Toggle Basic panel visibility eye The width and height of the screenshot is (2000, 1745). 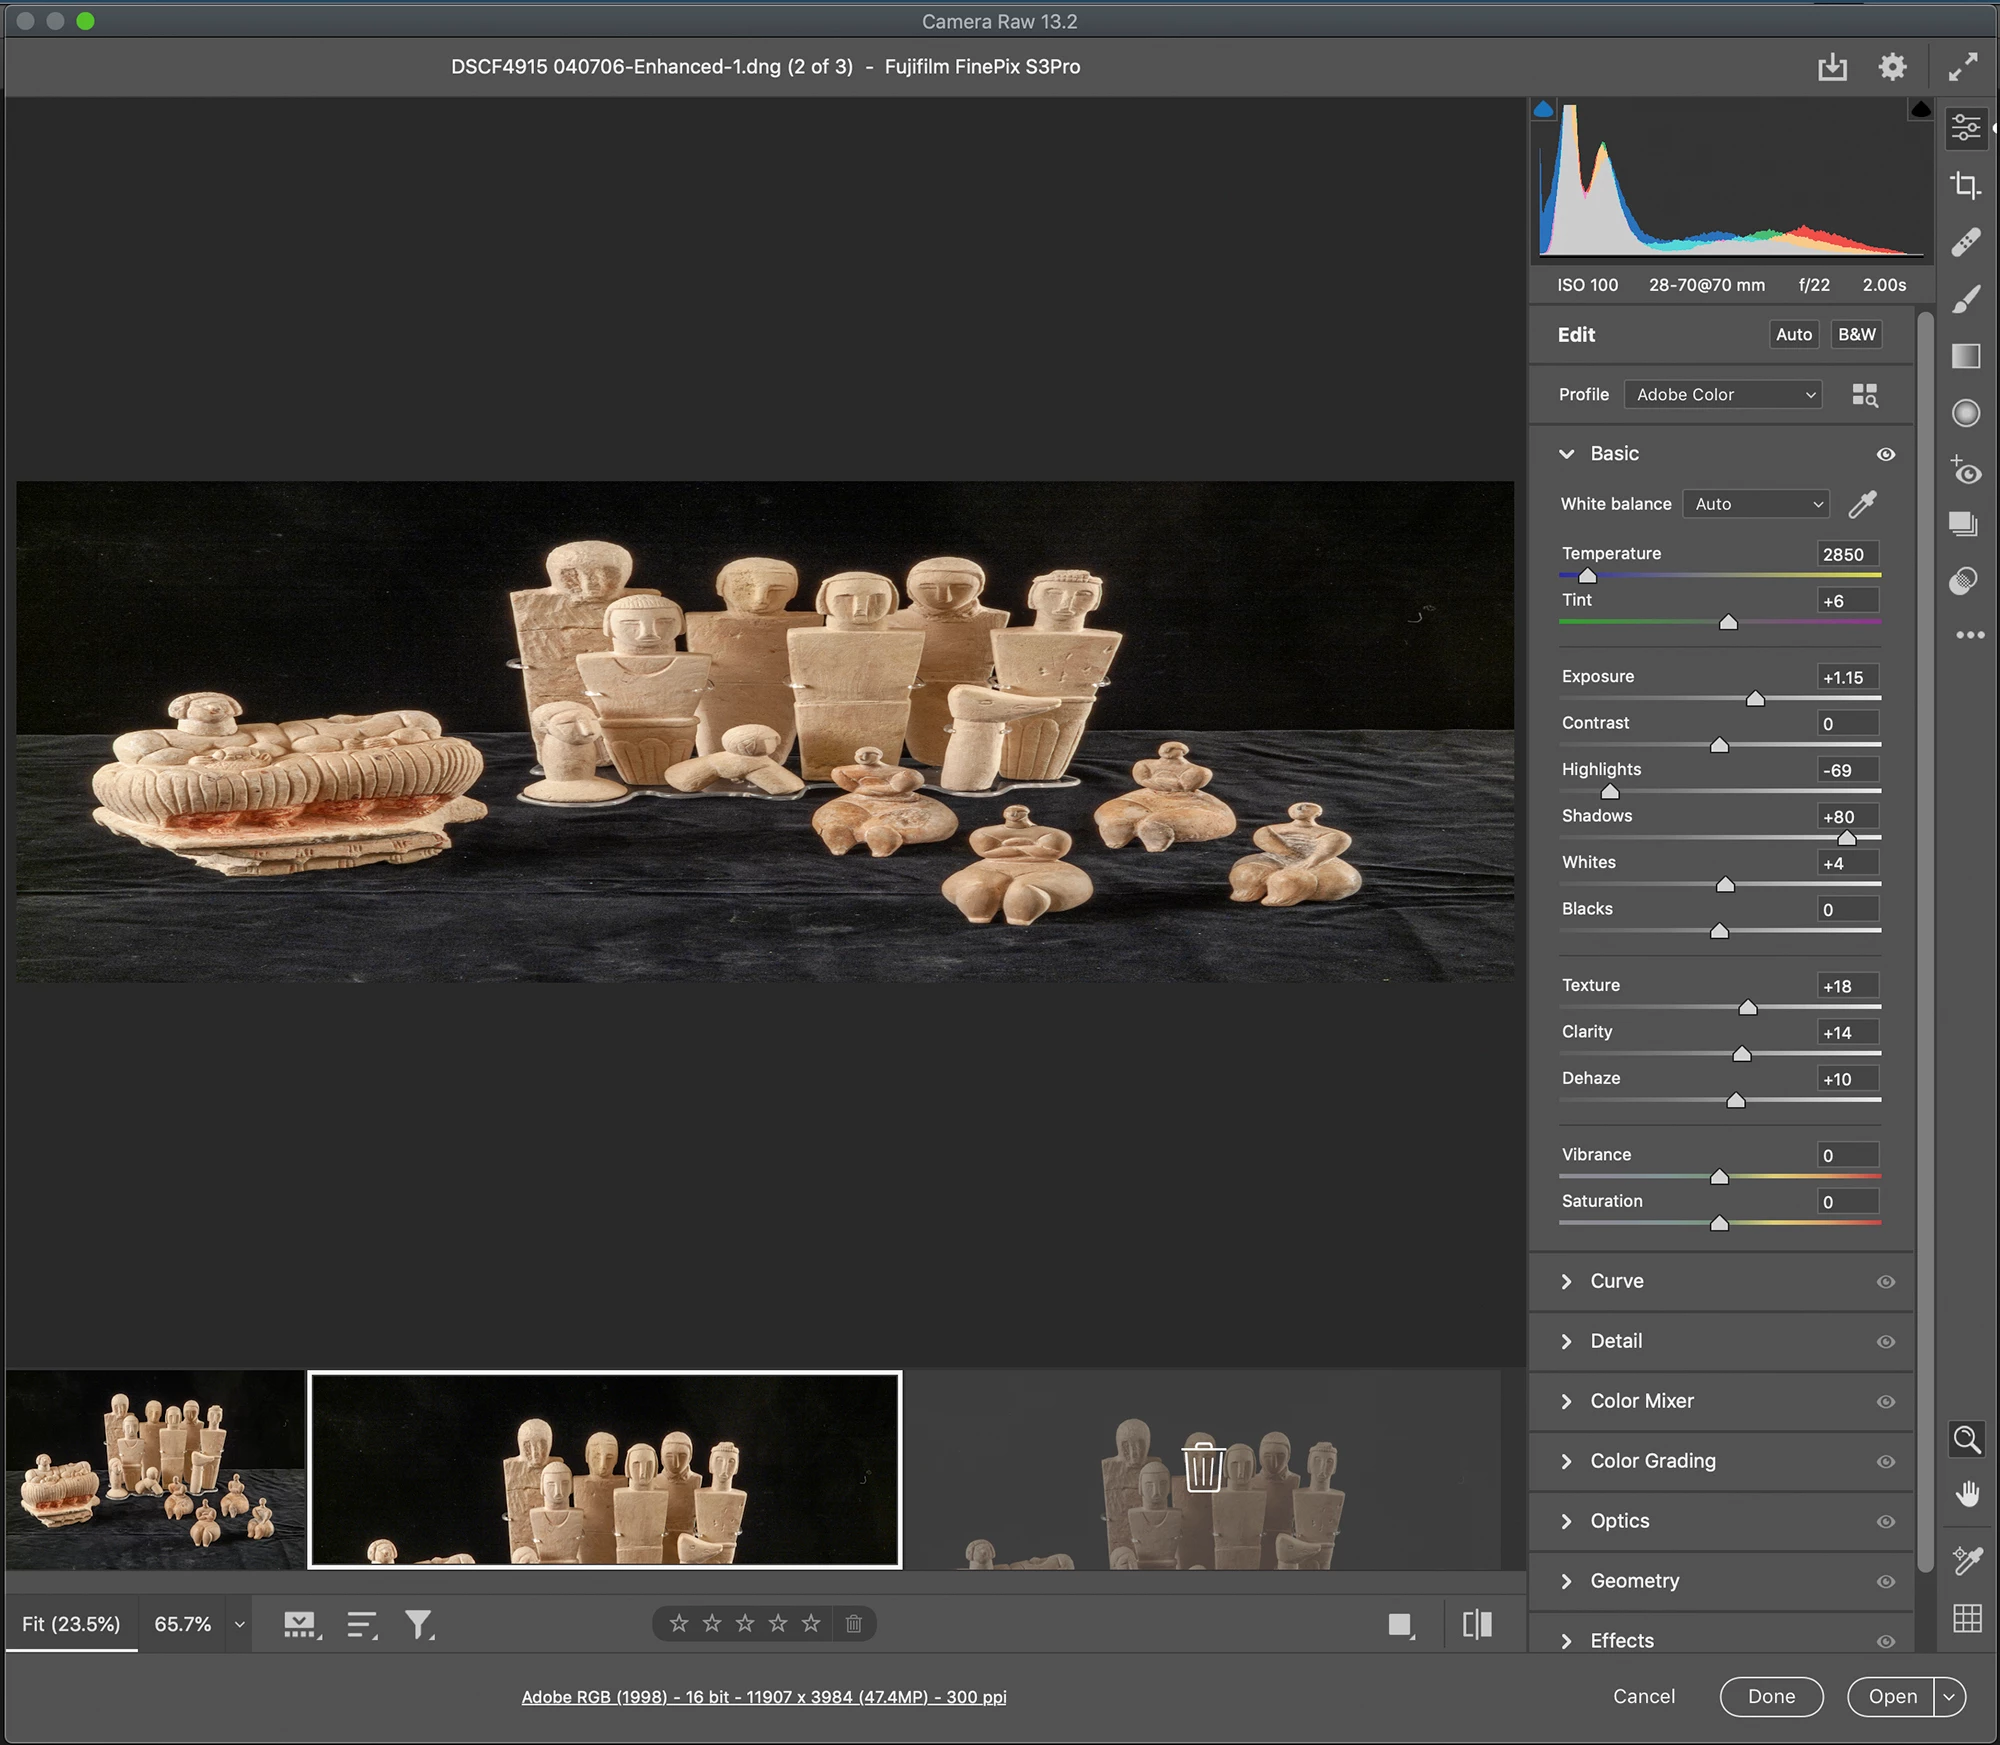pos(1885,454)
